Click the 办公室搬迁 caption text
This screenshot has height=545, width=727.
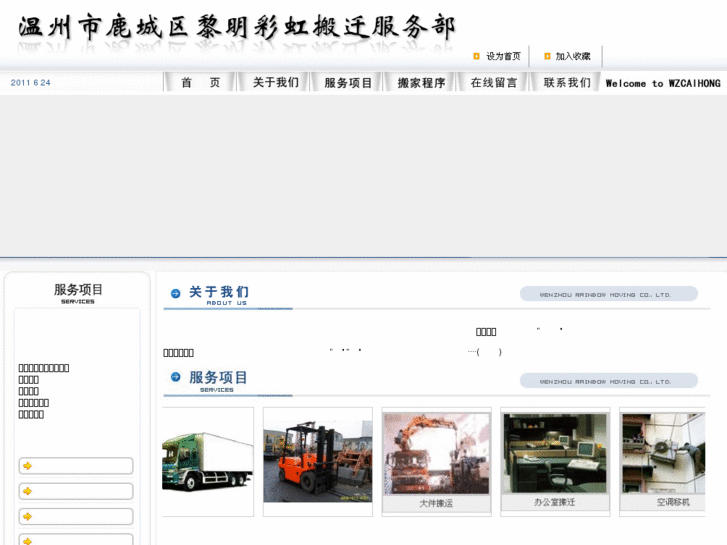click(x=555, y=502)
